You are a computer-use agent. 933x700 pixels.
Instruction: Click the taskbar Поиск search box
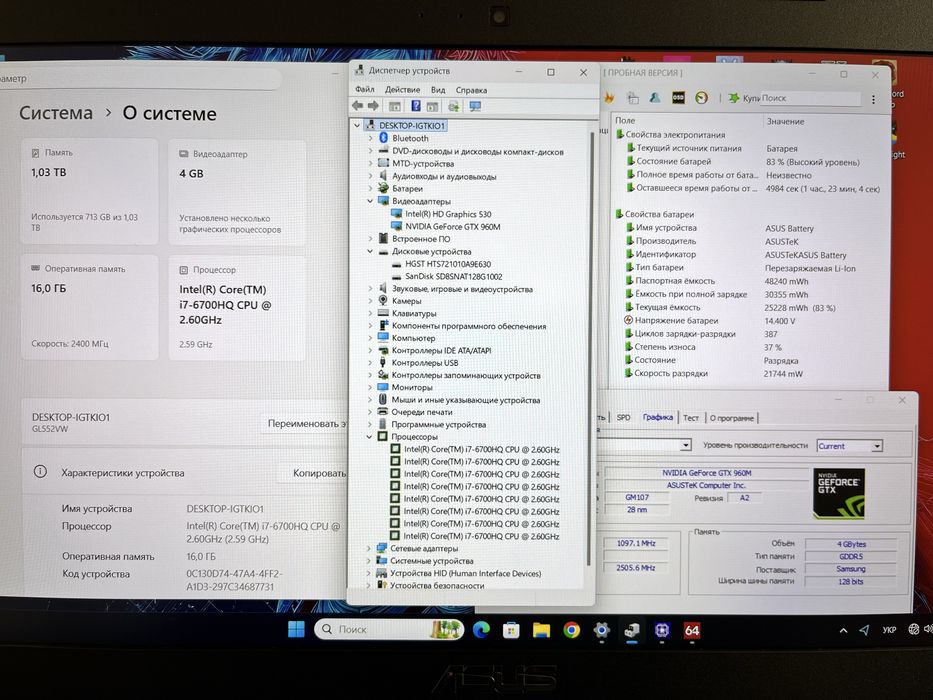pyautogui.click(x=389, y=629)
